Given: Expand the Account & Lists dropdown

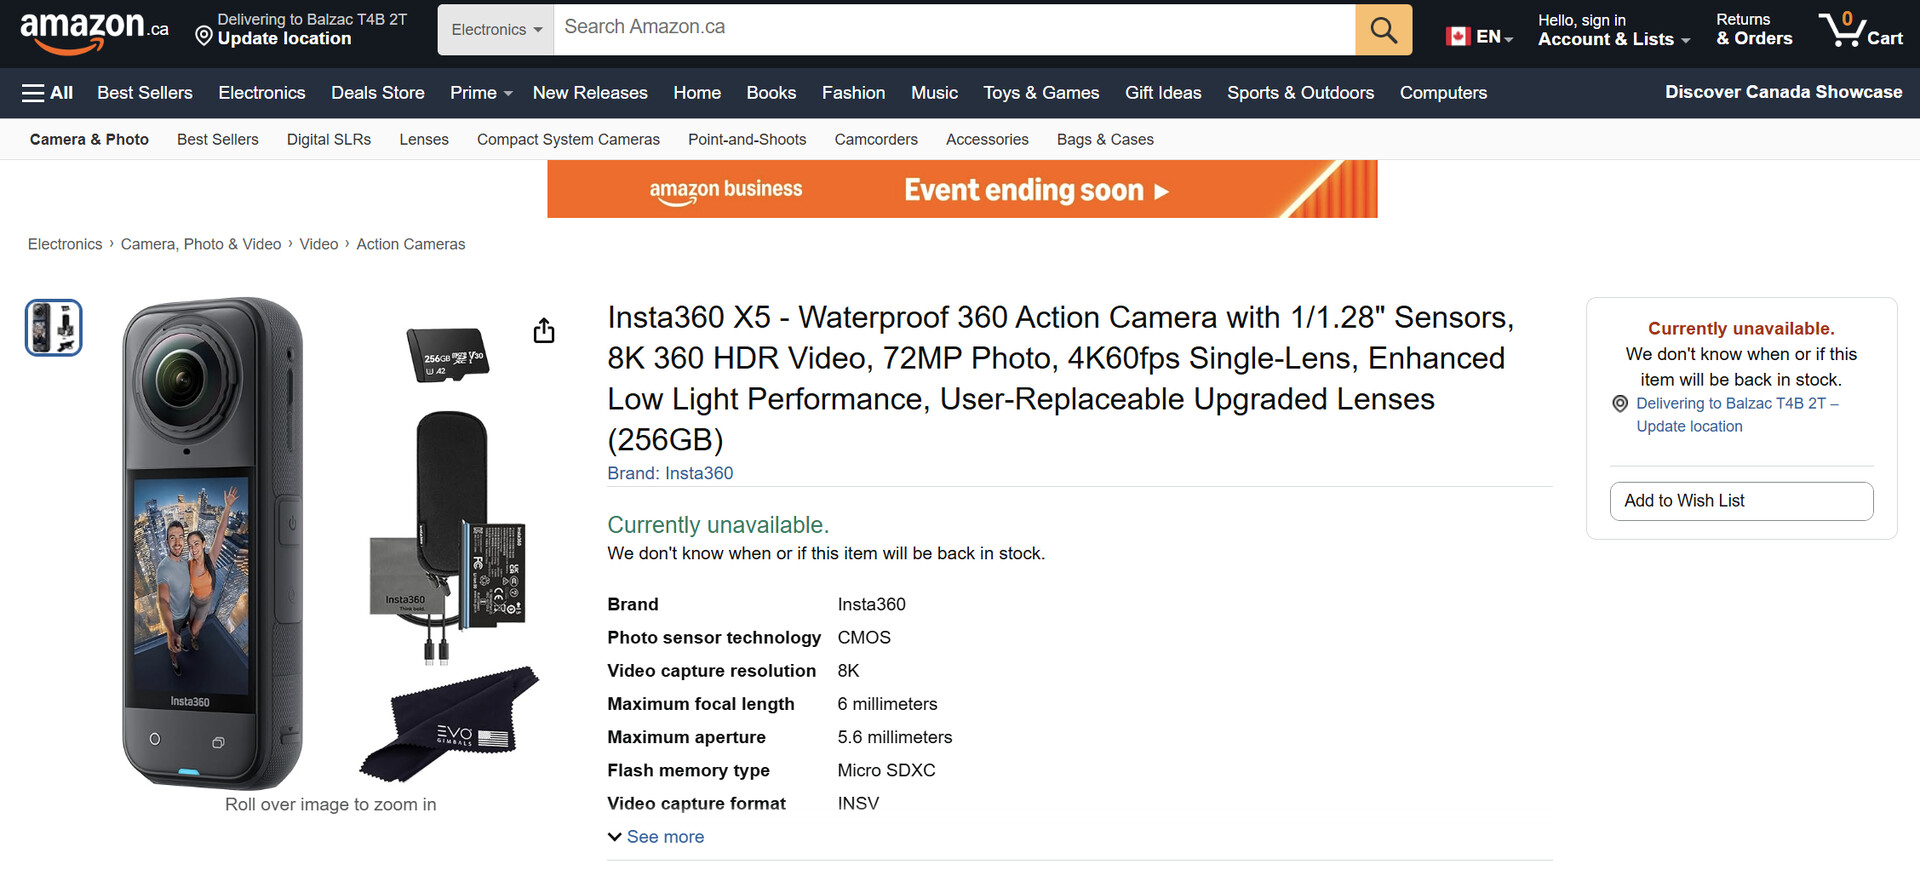Looking at the screenshot, I should (1613, 39).
